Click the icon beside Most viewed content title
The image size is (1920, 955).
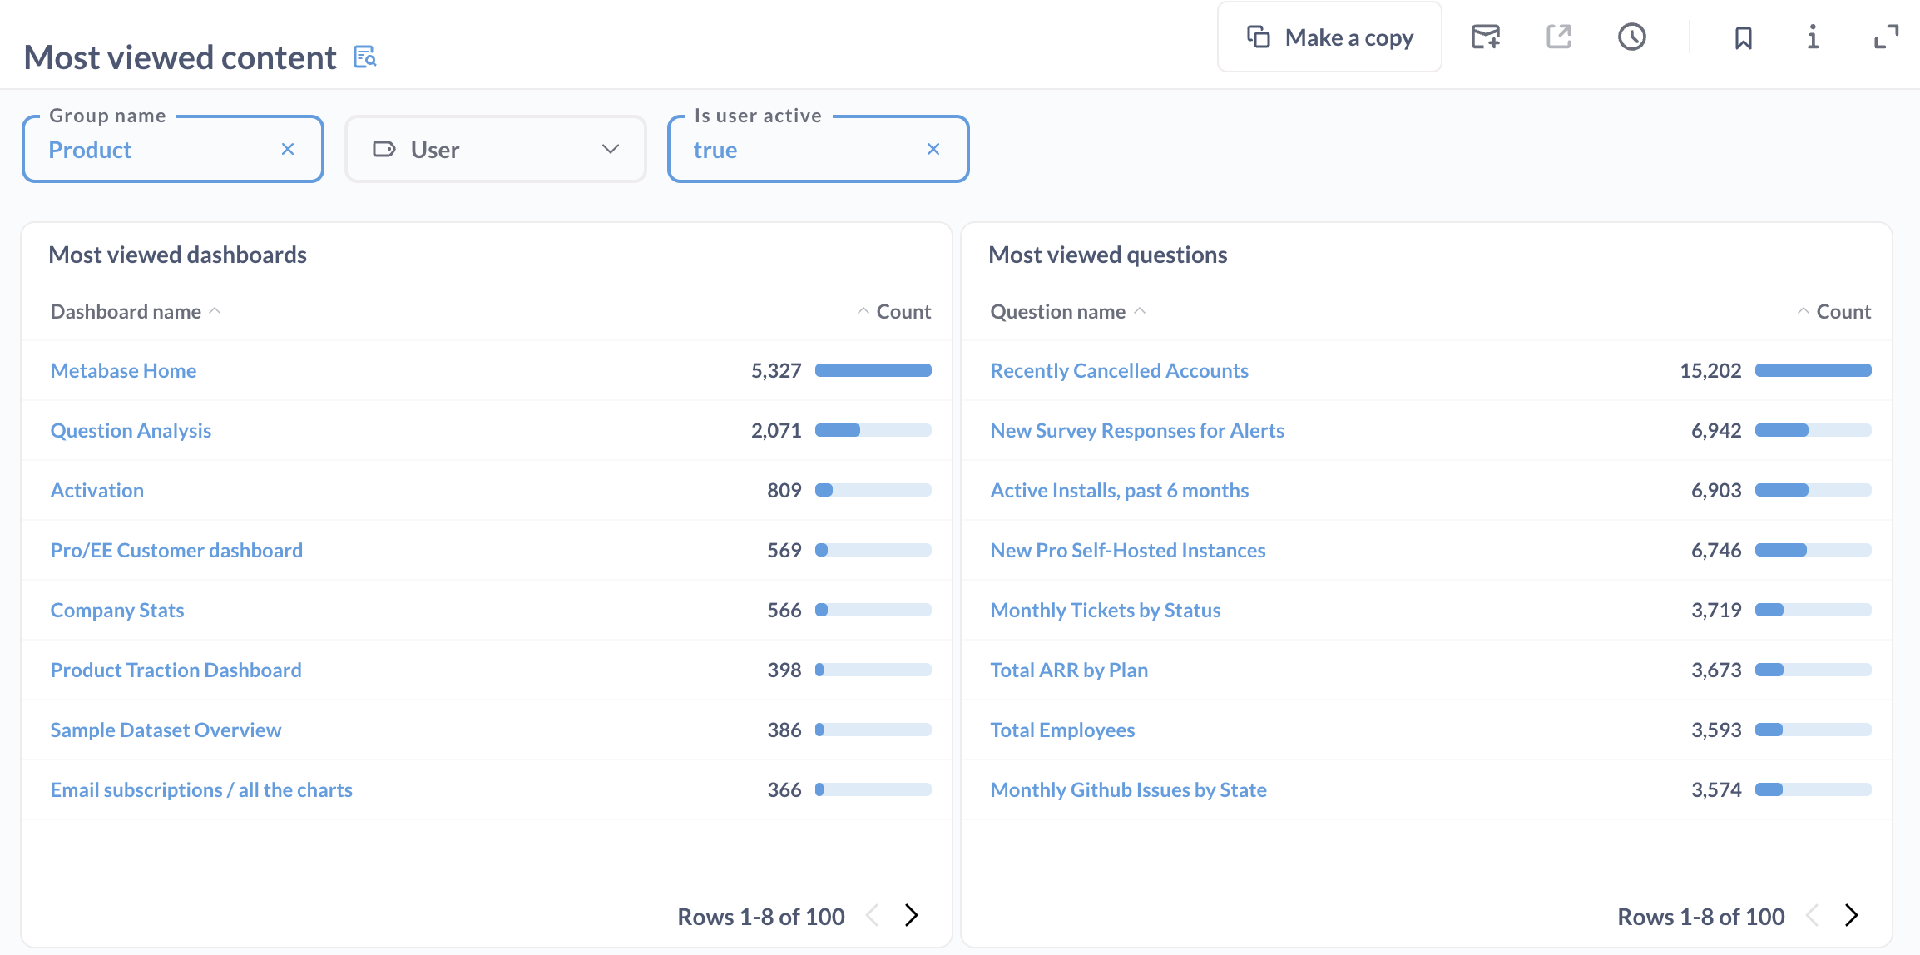point(365,57)
